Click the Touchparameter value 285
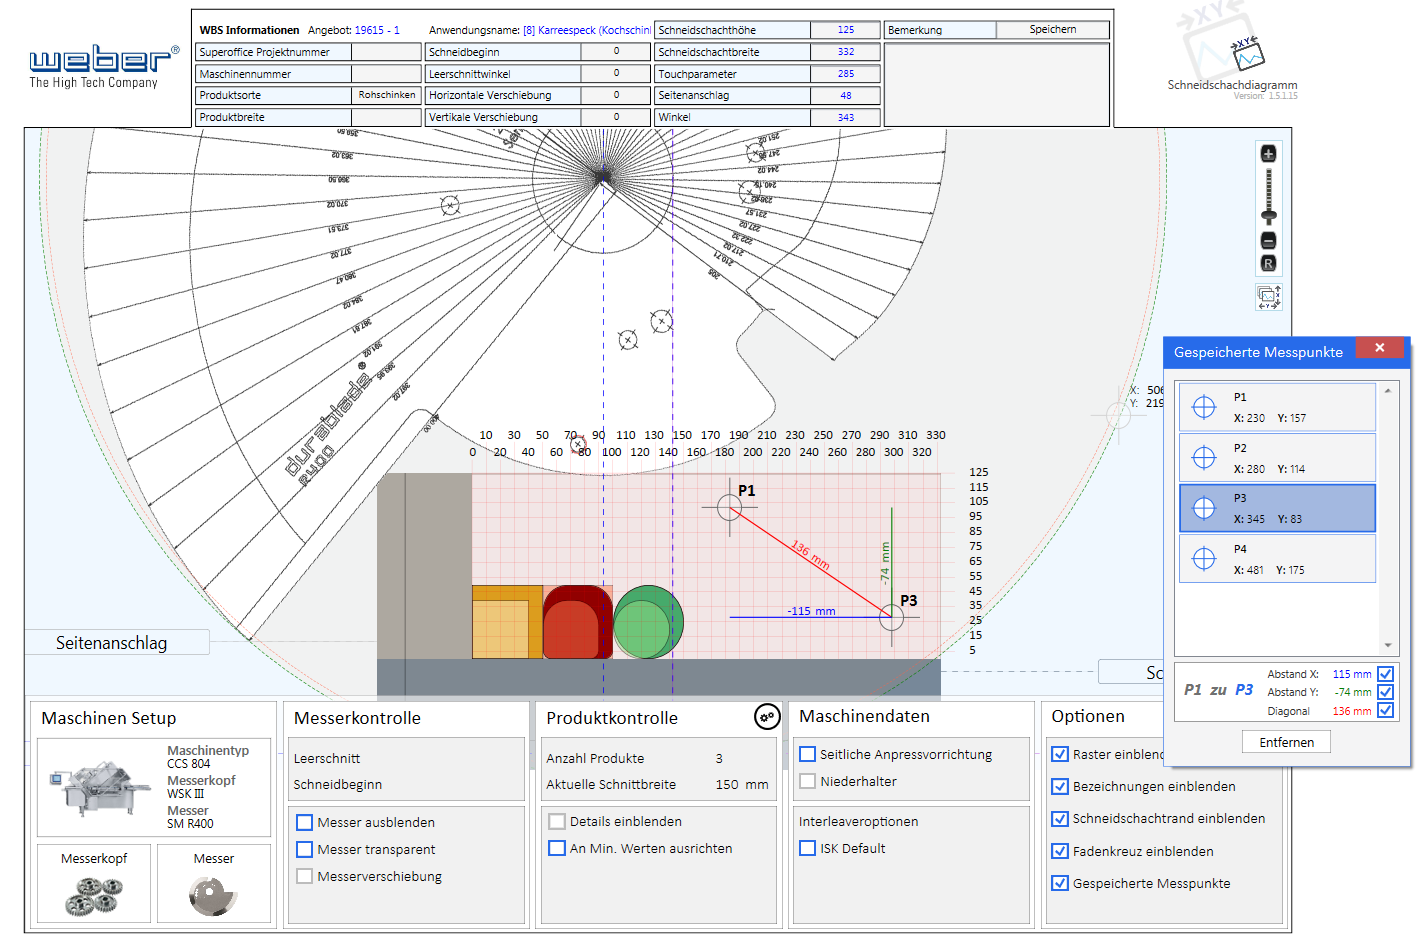Screen dimensions: 1426x943 tap(846, 74)
